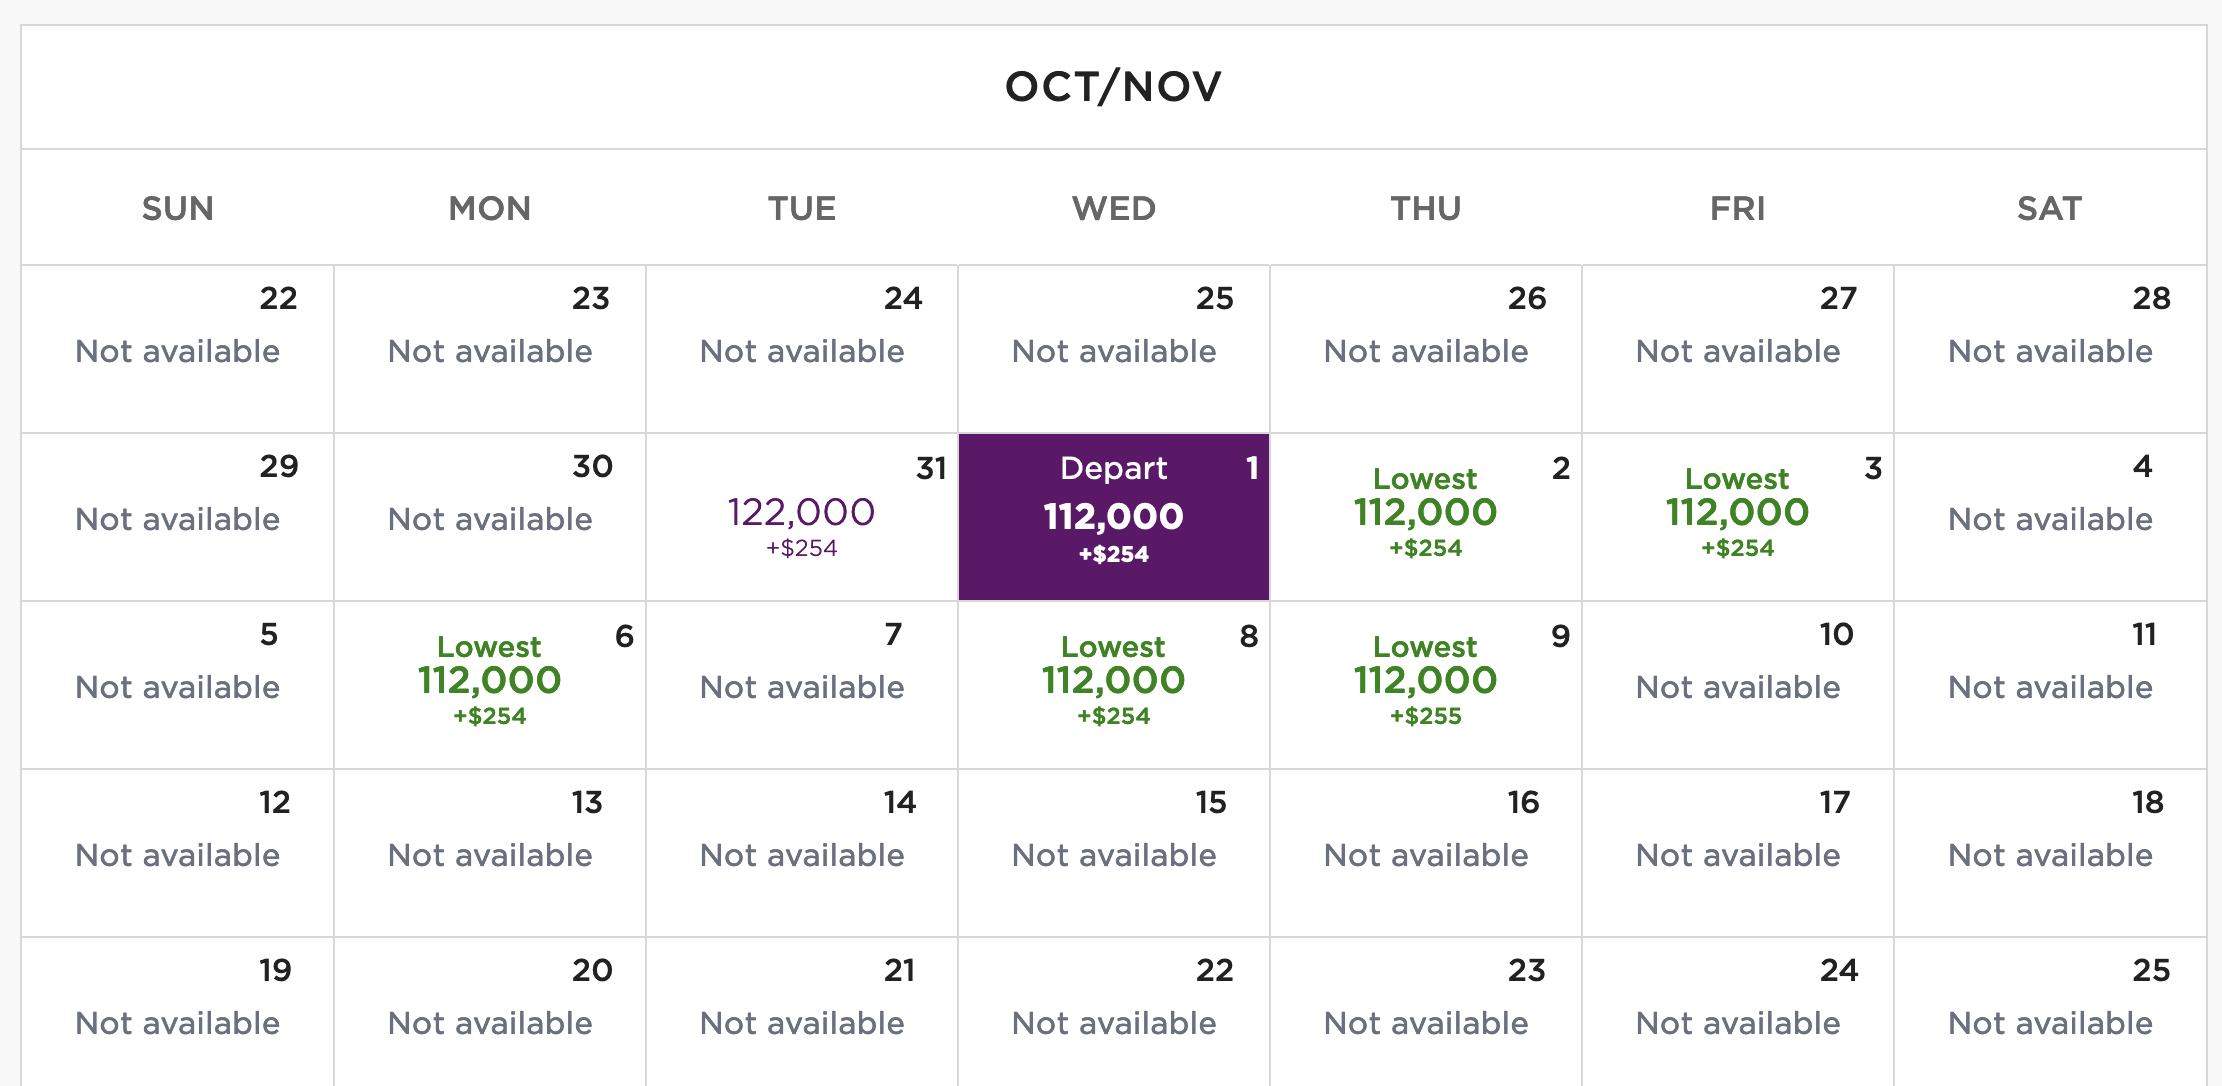Select November 9 fare with +$255 fee
2222x1086 pixels.
point(1426,685)
